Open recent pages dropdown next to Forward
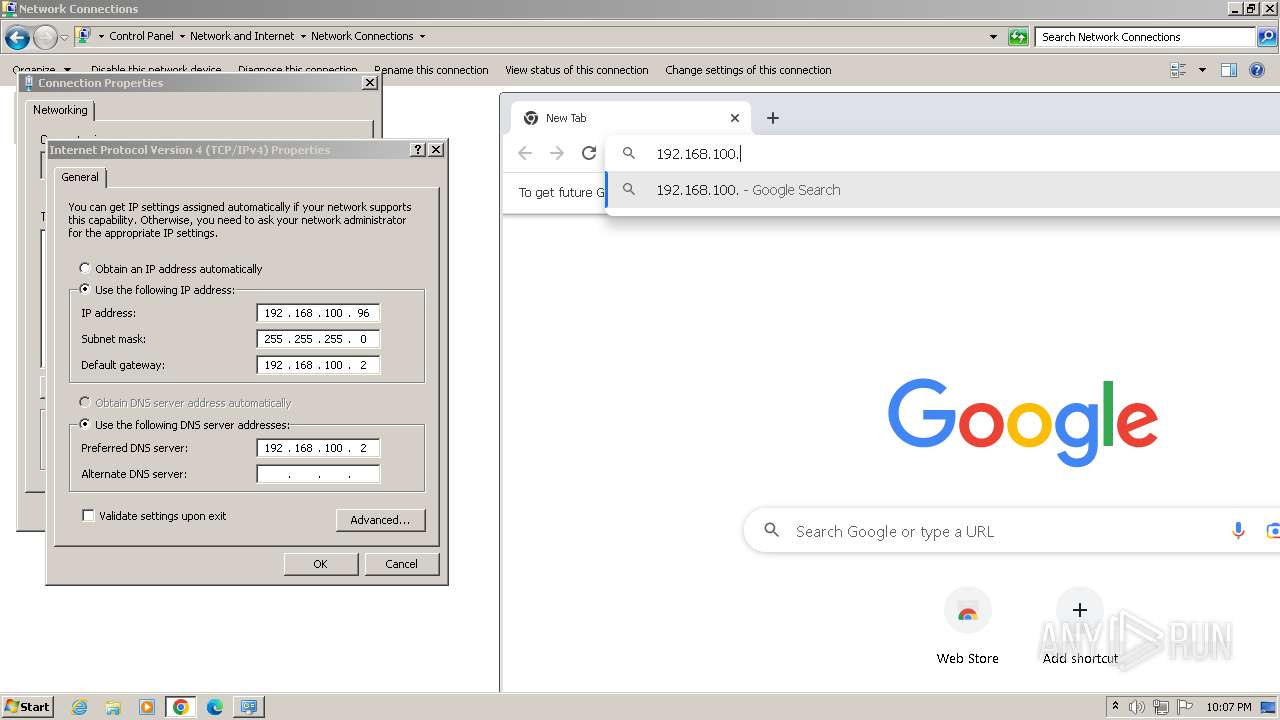 [64, 38]
